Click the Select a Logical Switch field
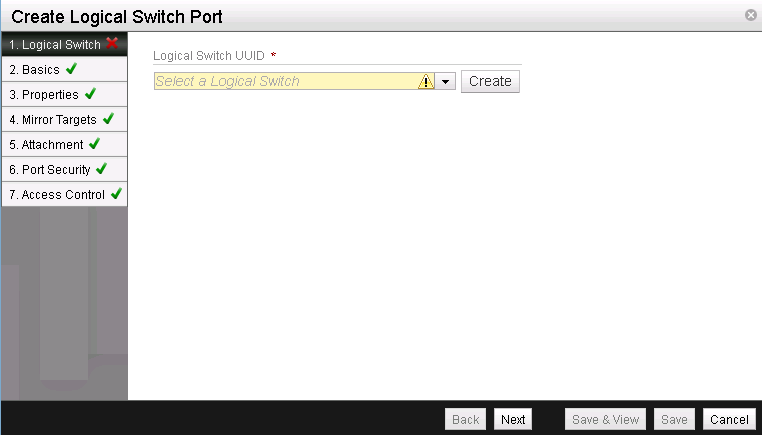Image resolution: width=762 pixels, height=435 pixels. tap(285, 82)
